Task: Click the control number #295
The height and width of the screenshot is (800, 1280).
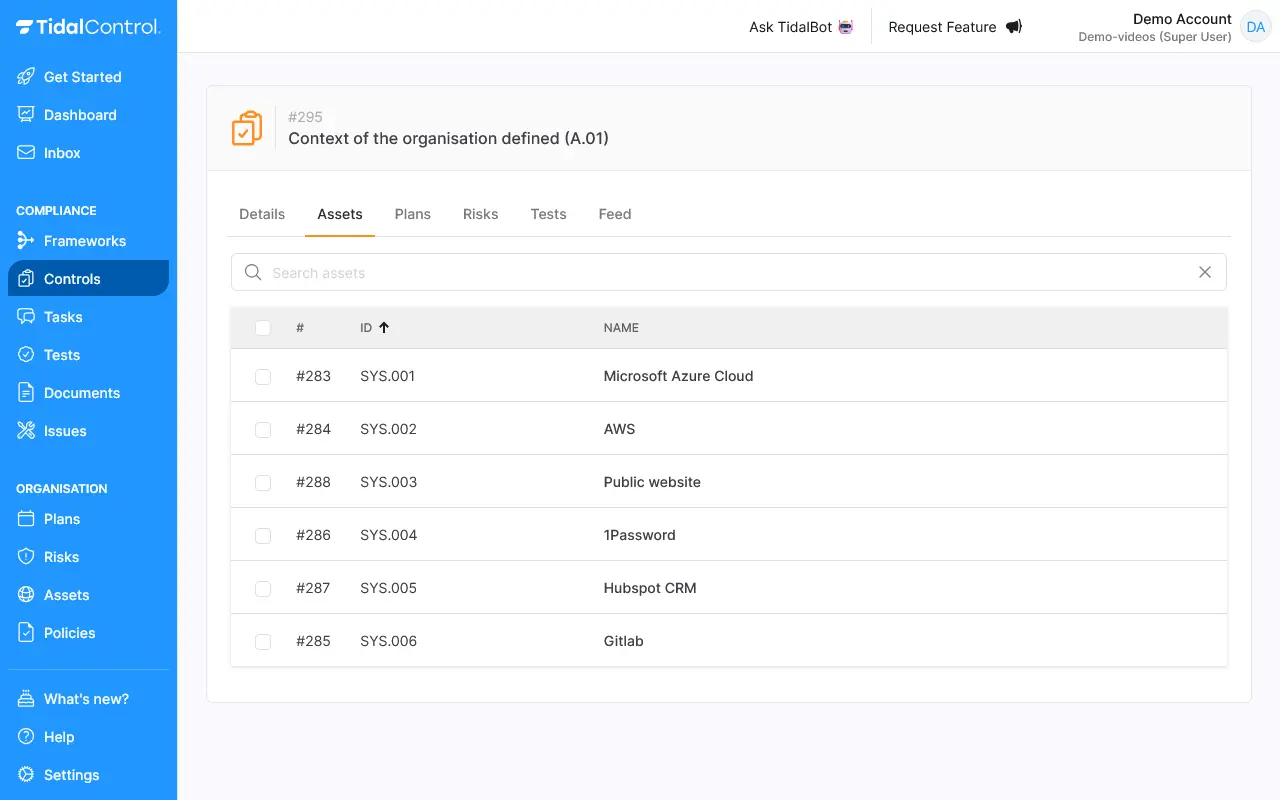Action: pos(305,117)
